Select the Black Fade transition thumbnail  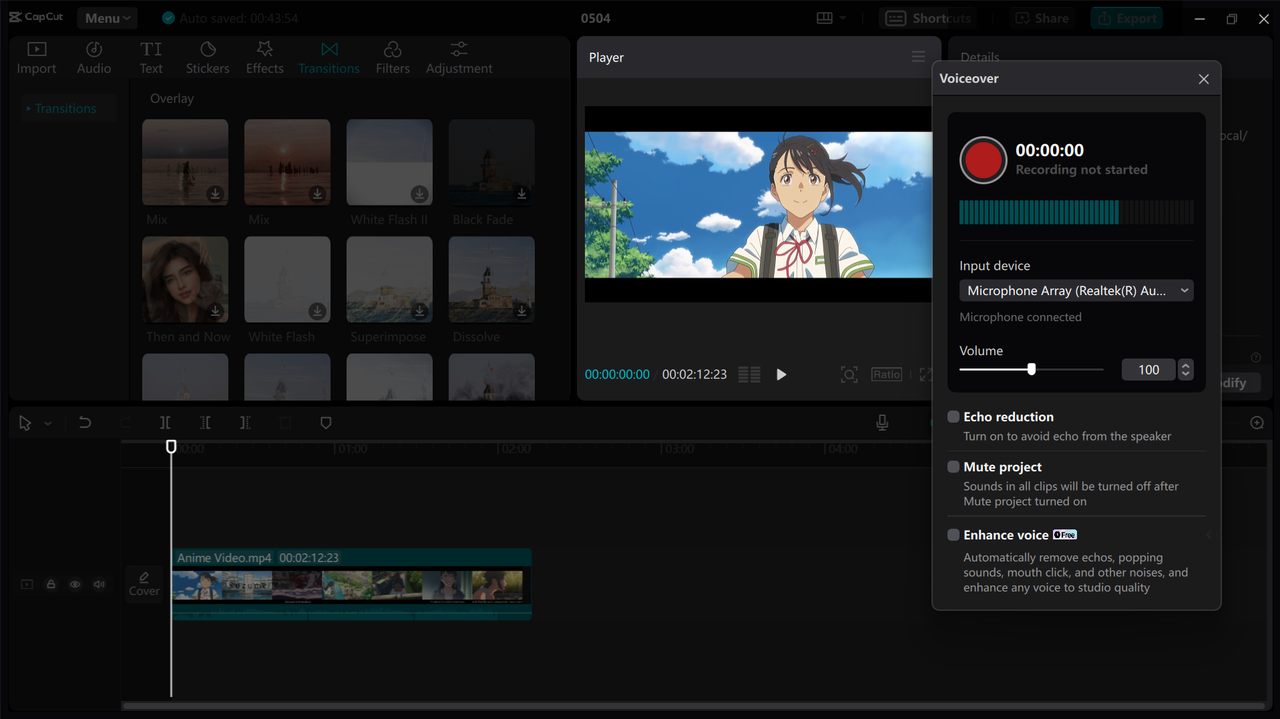point(491,163)
